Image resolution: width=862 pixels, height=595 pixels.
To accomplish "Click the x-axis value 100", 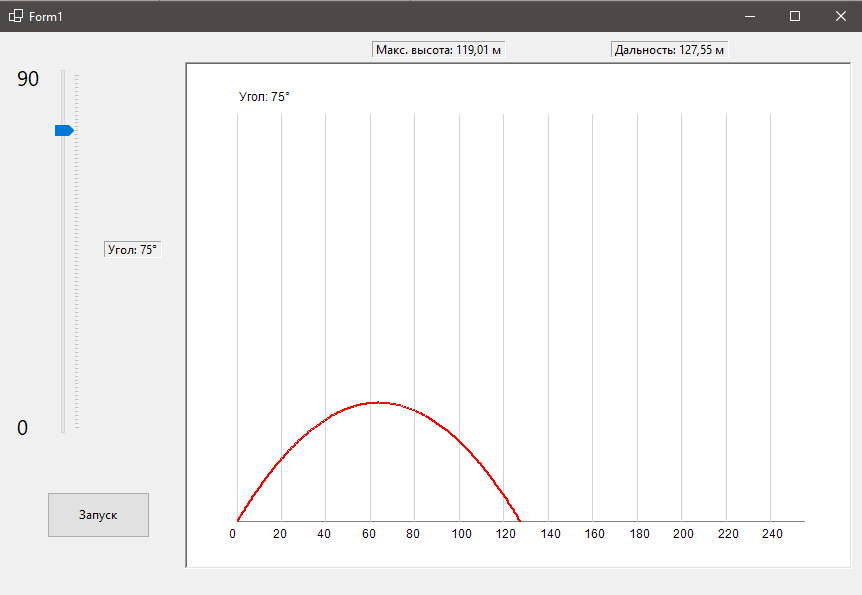I will tap(461, 534).
